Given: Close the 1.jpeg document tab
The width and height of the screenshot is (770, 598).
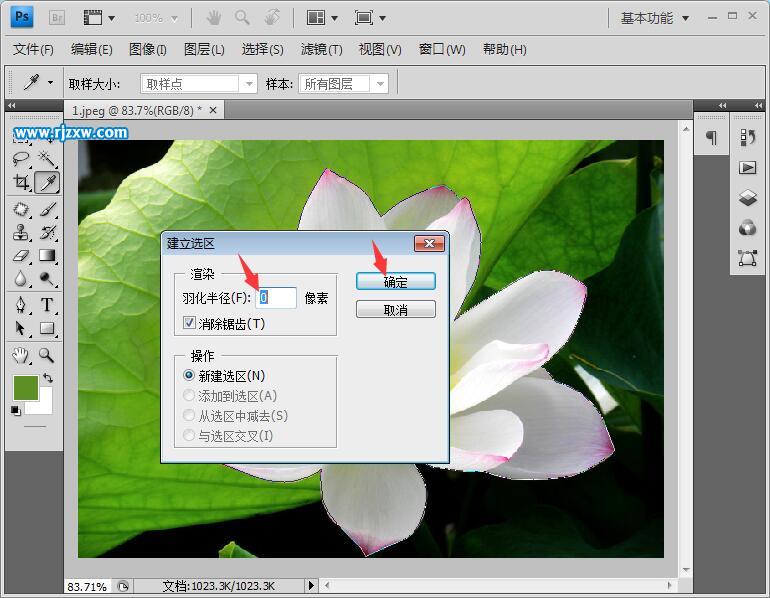Looking at the screenshot, I should tap(213, 110).
